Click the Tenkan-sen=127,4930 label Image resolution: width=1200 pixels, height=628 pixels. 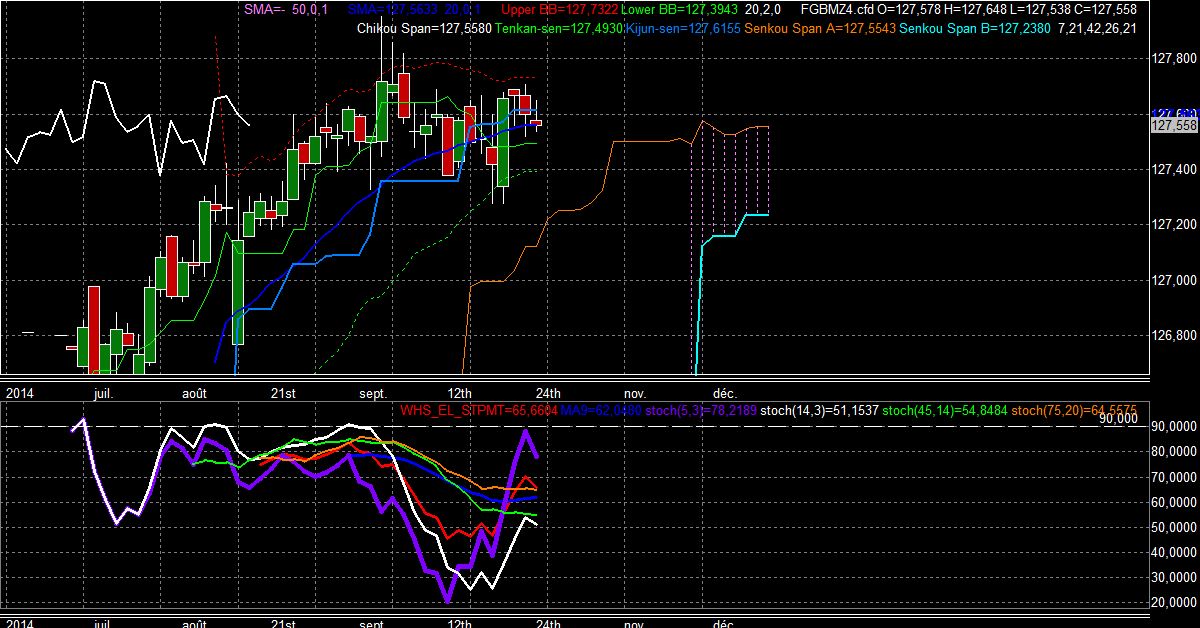559,28
